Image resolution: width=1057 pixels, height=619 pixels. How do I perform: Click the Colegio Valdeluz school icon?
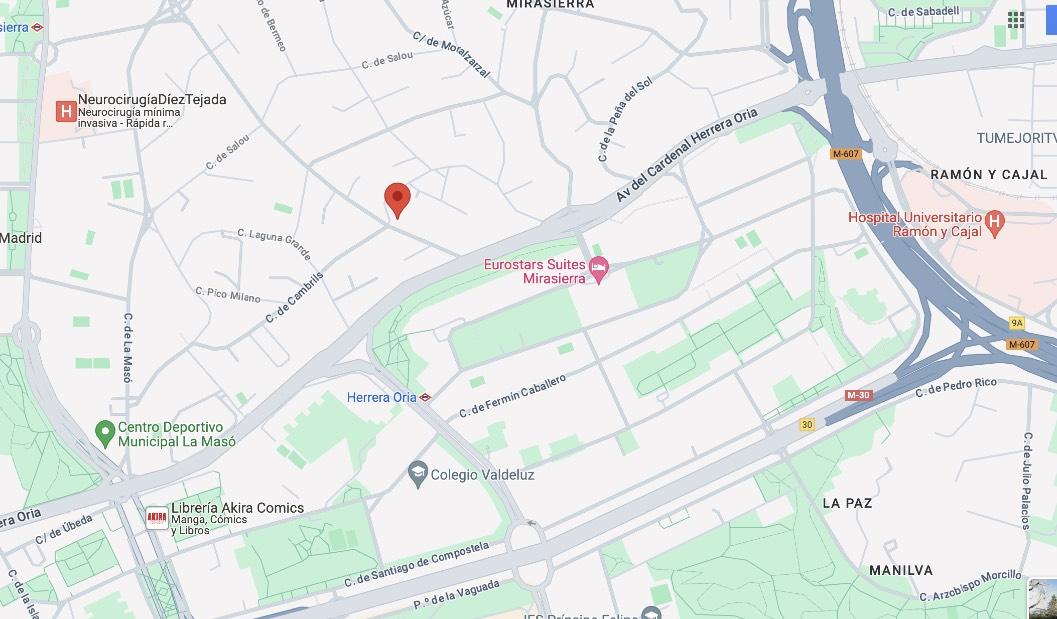coord(418,474)
